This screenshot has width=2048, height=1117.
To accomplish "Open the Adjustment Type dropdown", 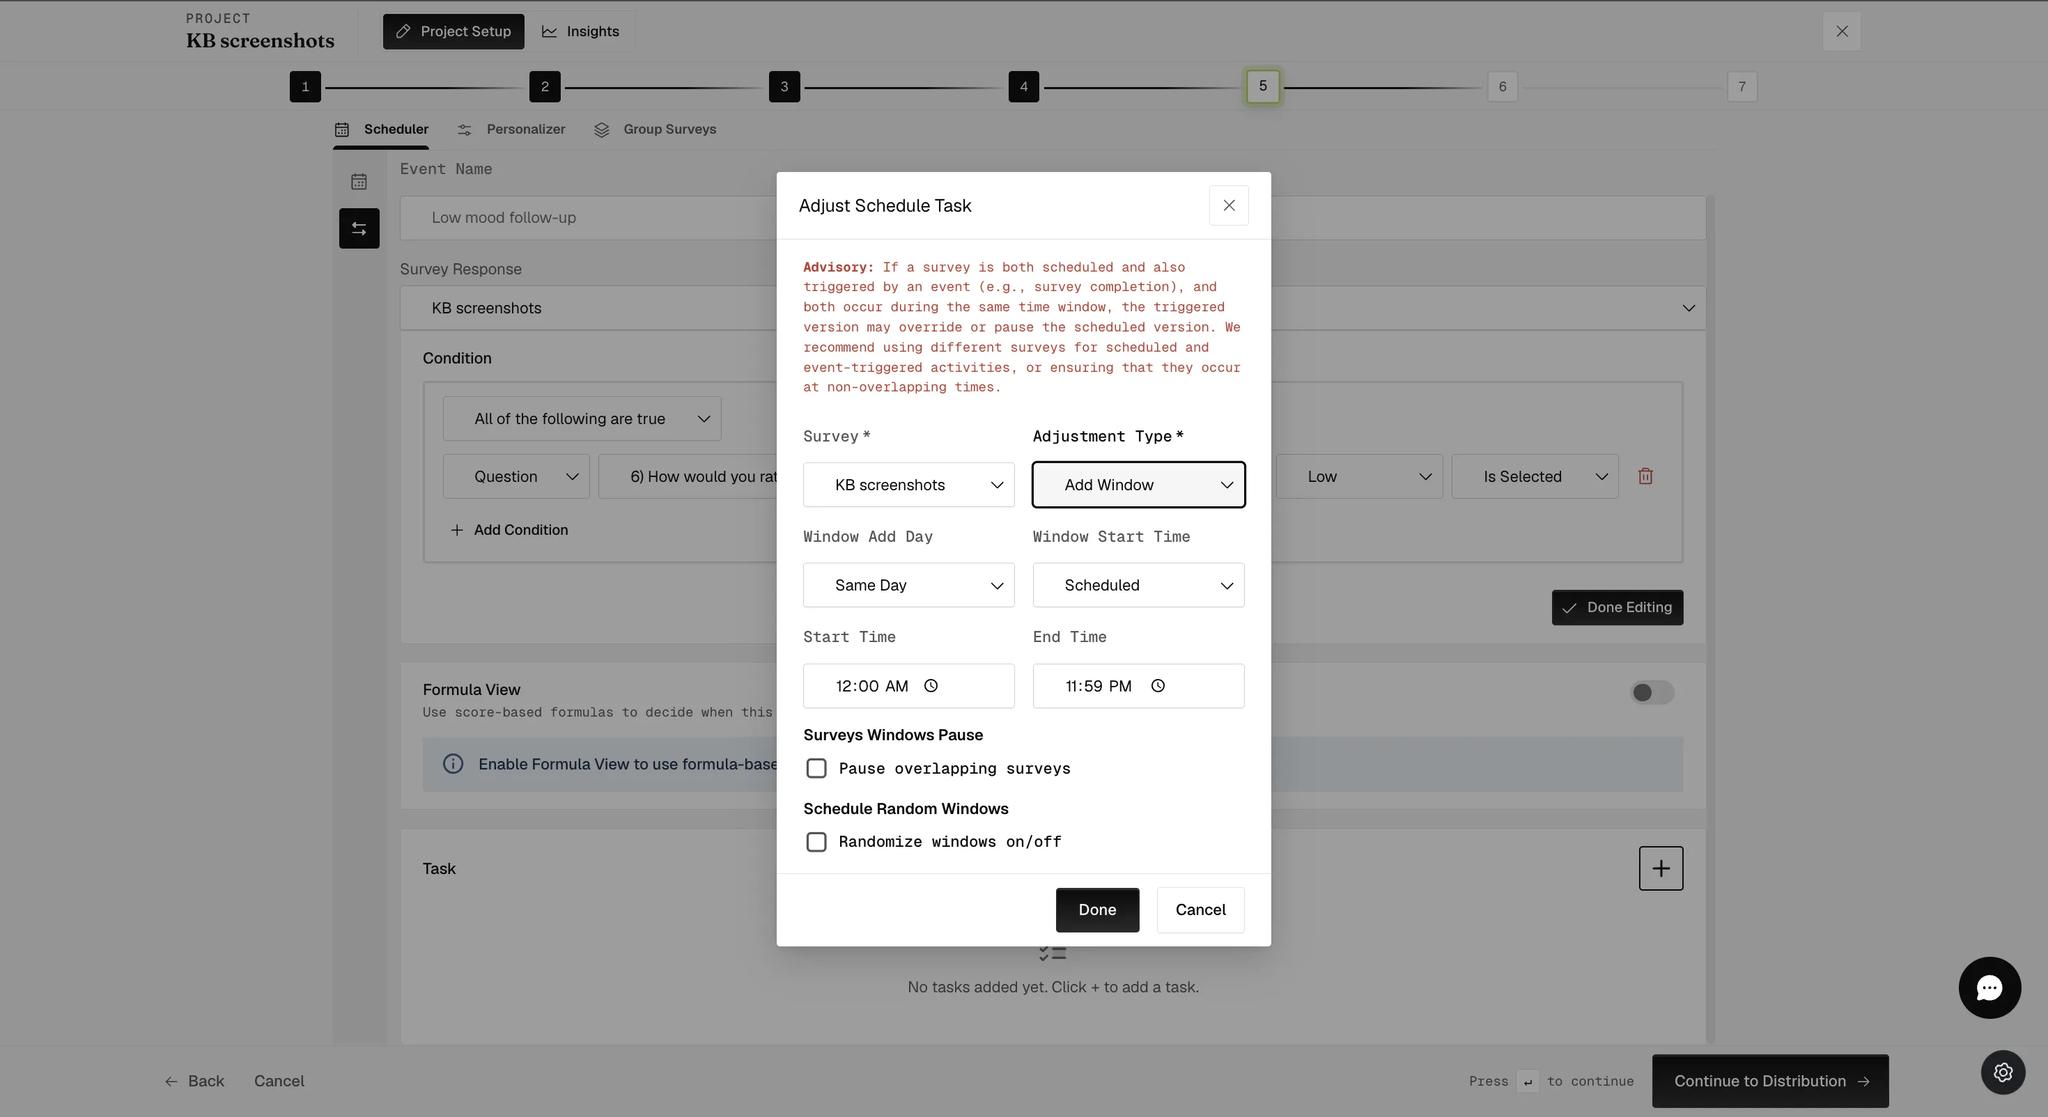I will point(1138,485).
